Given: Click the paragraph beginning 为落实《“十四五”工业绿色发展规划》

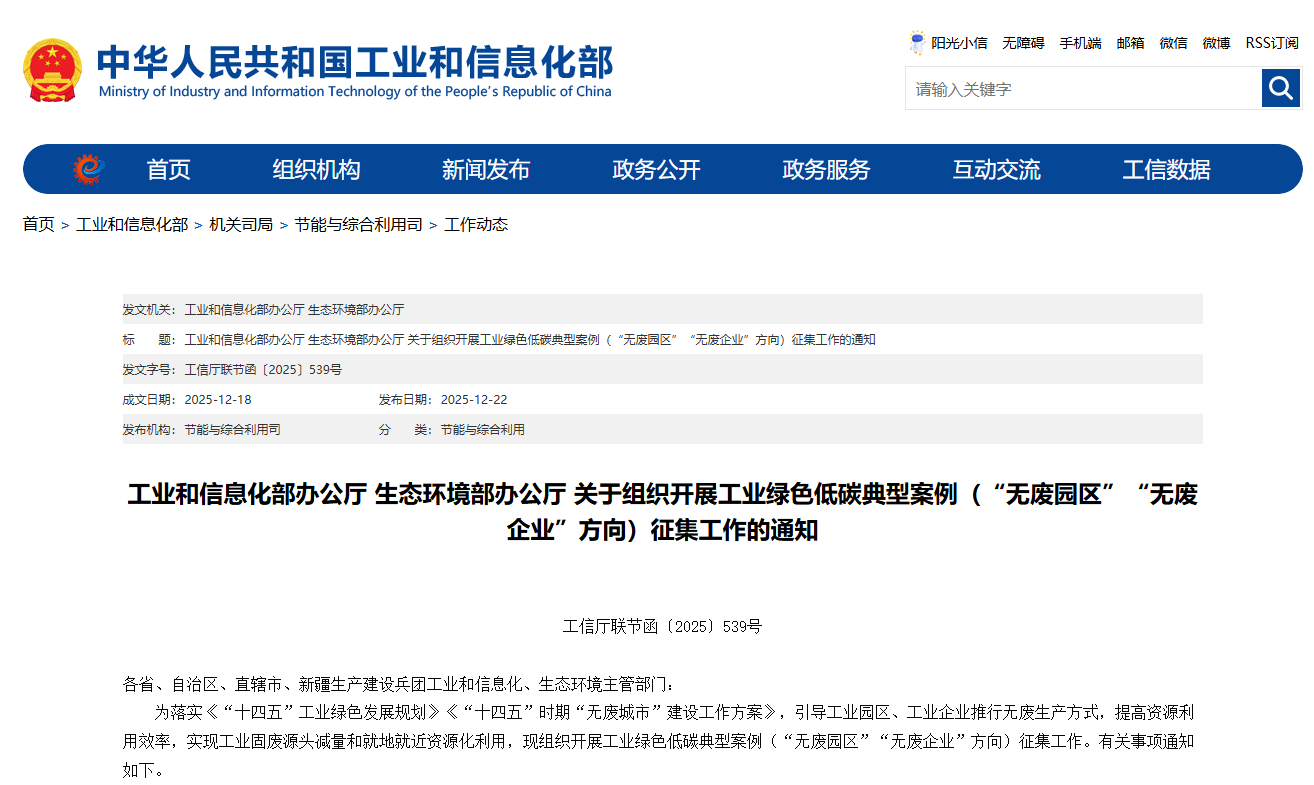Looking at the screenshot, I should pos(658,742).
